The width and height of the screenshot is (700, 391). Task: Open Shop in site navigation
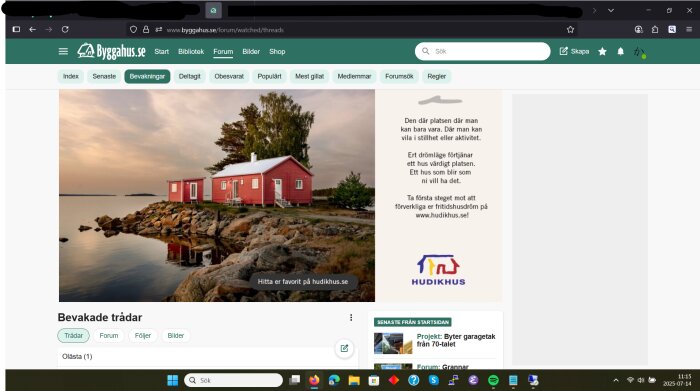[x=277, y=51]
